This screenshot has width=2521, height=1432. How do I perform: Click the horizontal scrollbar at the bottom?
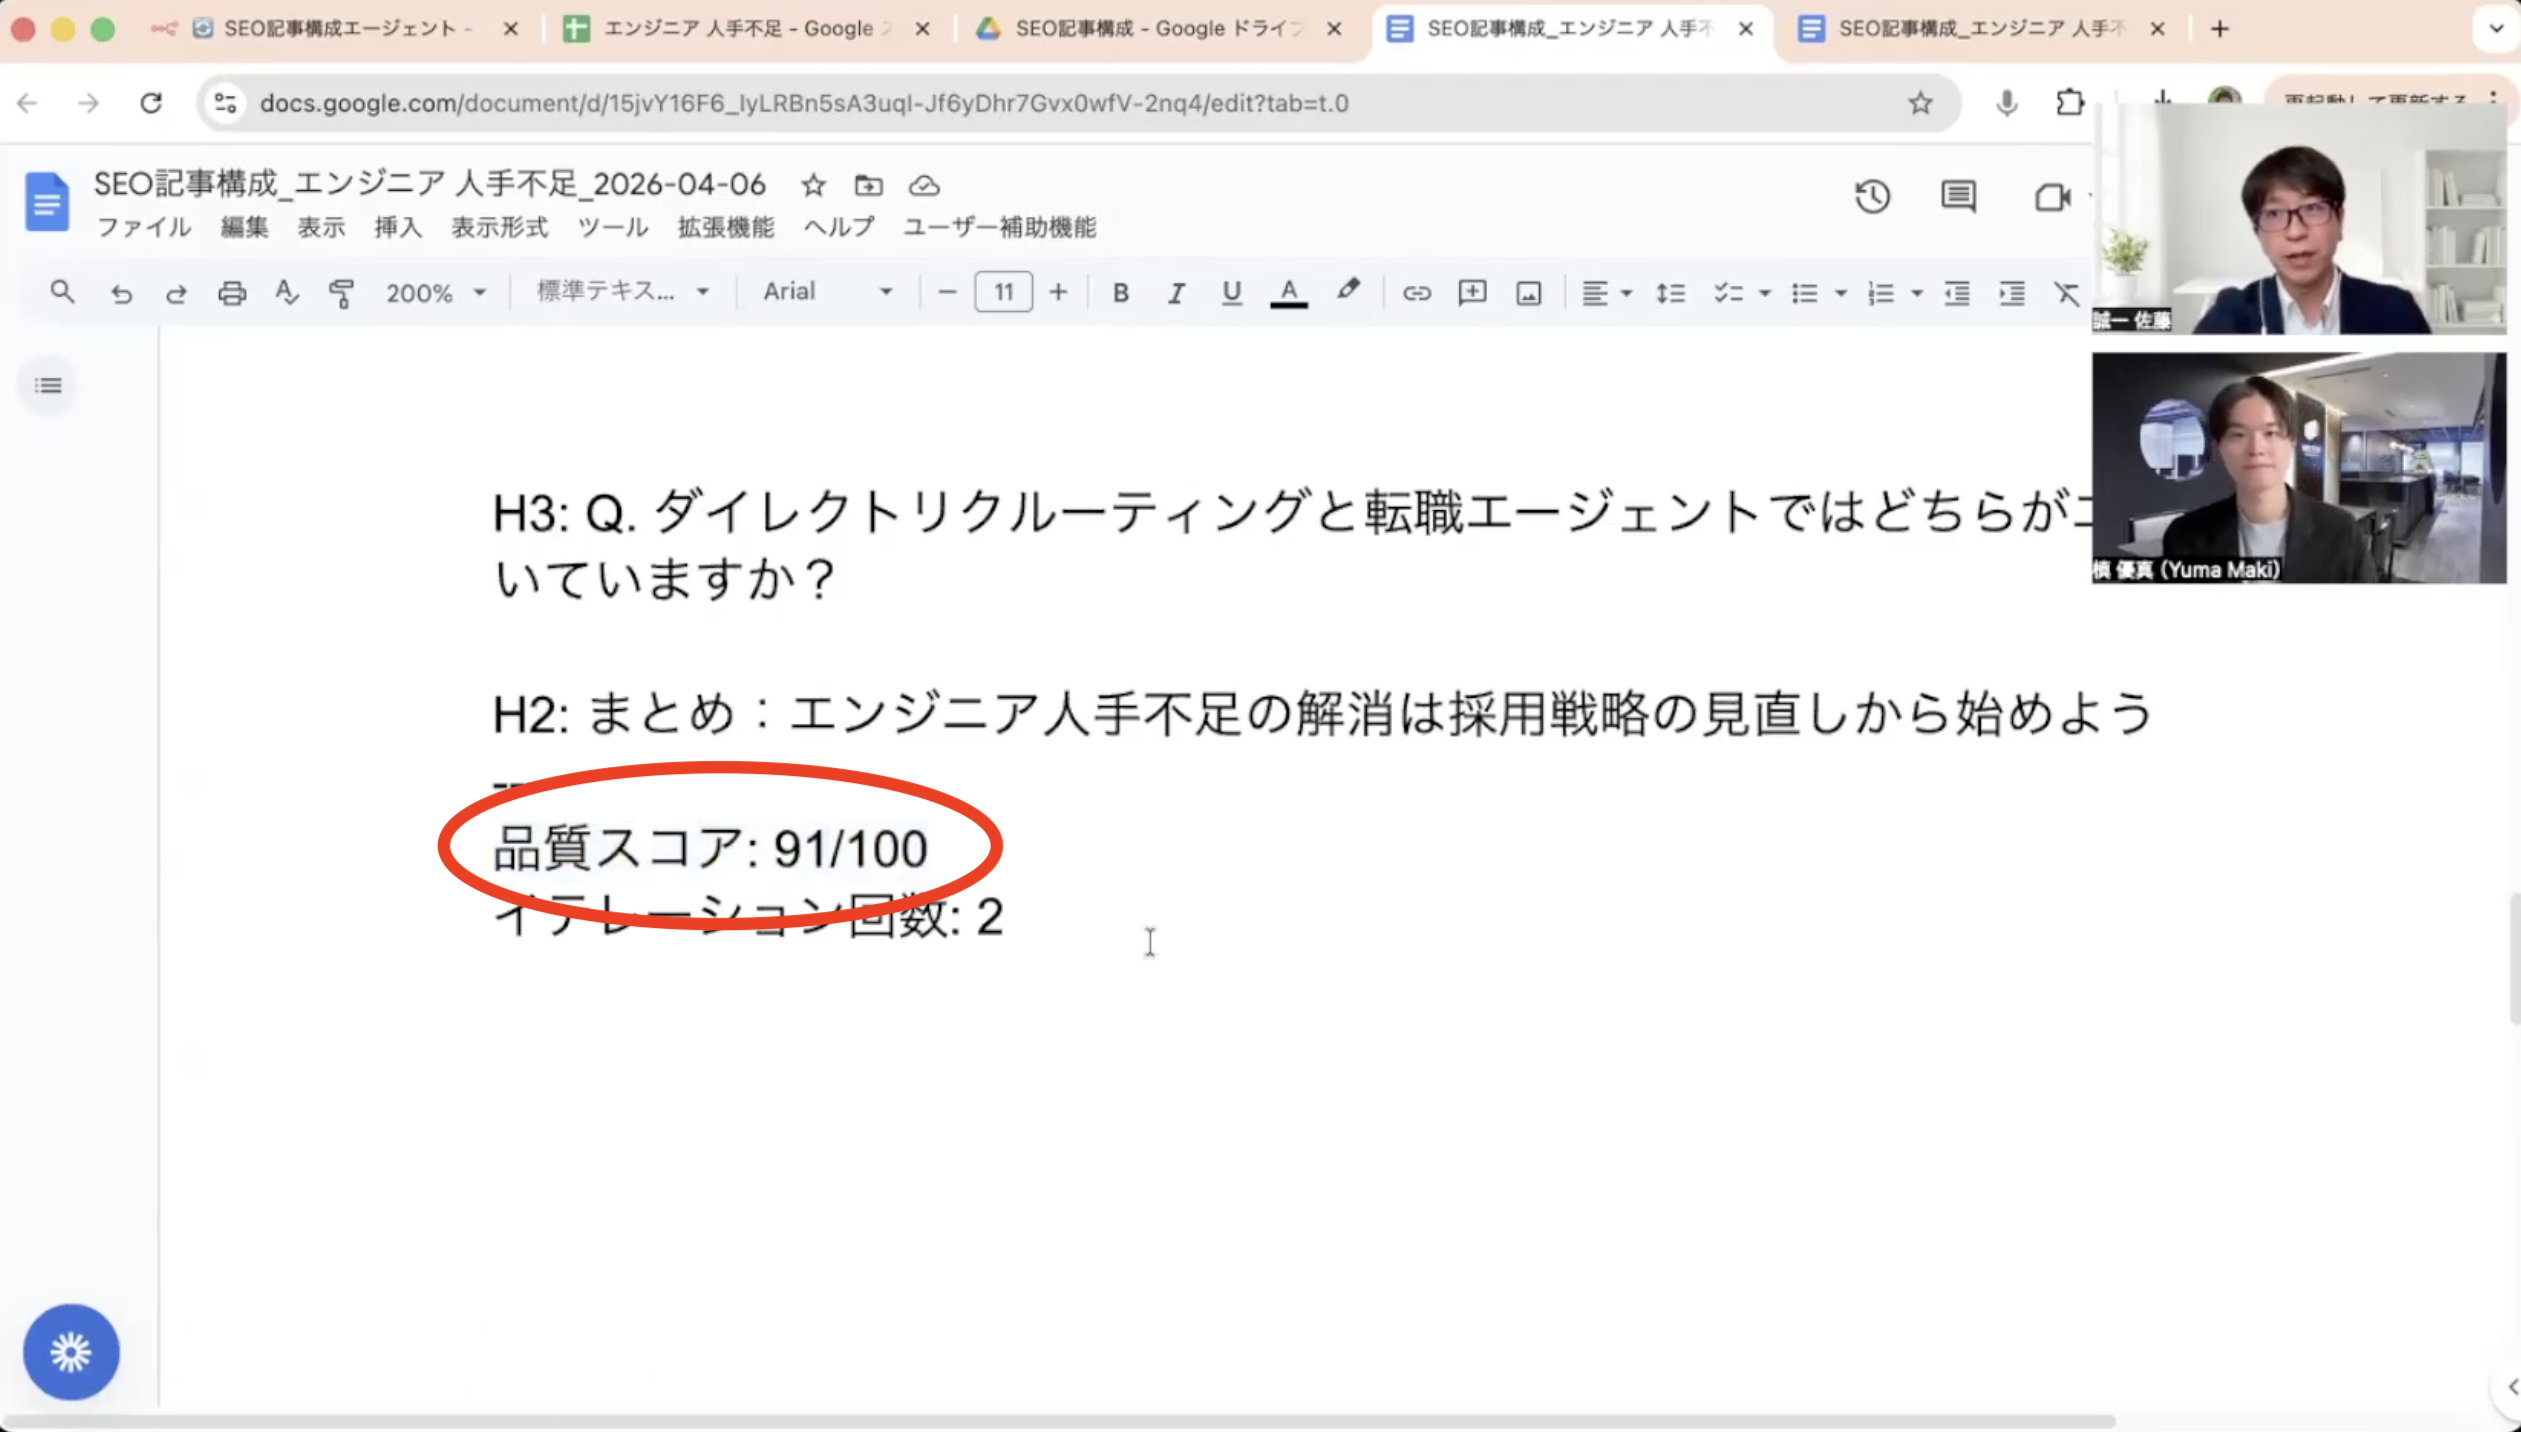1060,1421
